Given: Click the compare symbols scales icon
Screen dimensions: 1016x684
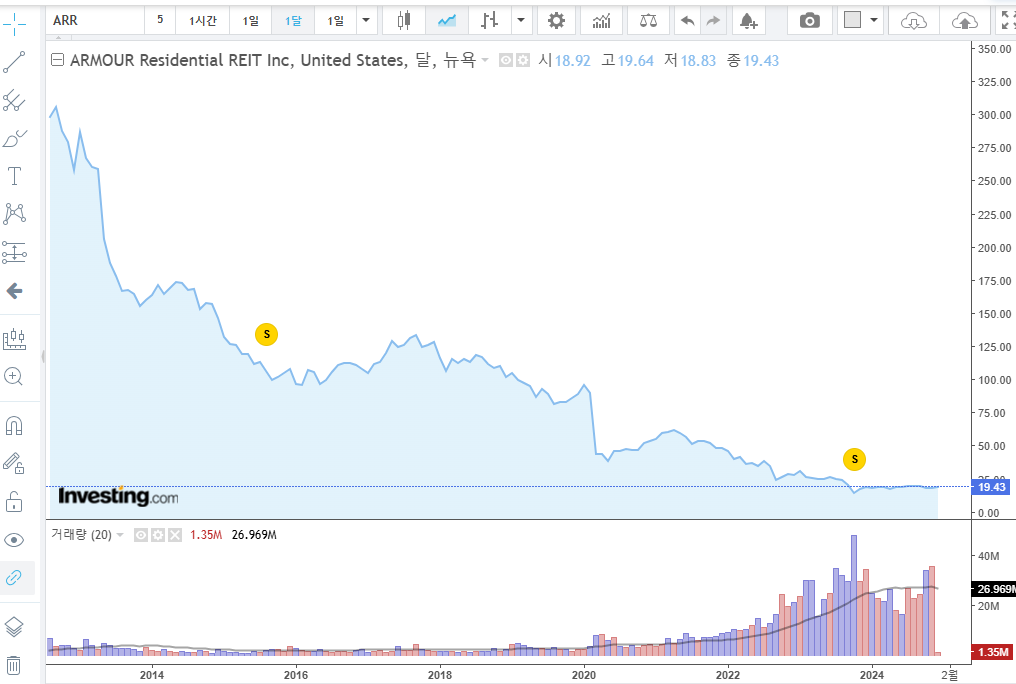Looking at the screenshot, I should pos(648,21).
